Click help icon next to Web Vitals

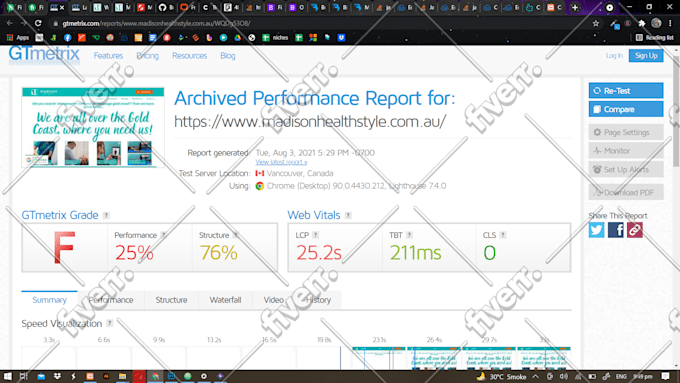click(348, 215)
